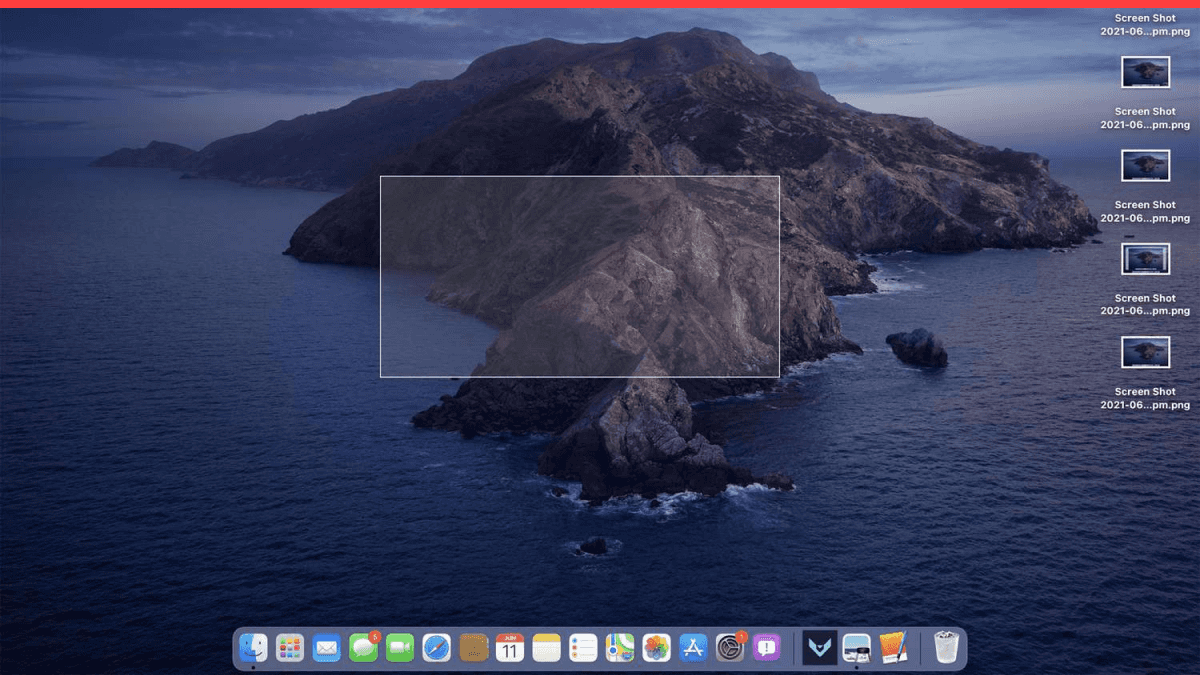Open Messages with the notification badge
The image size is (1200, 675).
tap(363, 648)
